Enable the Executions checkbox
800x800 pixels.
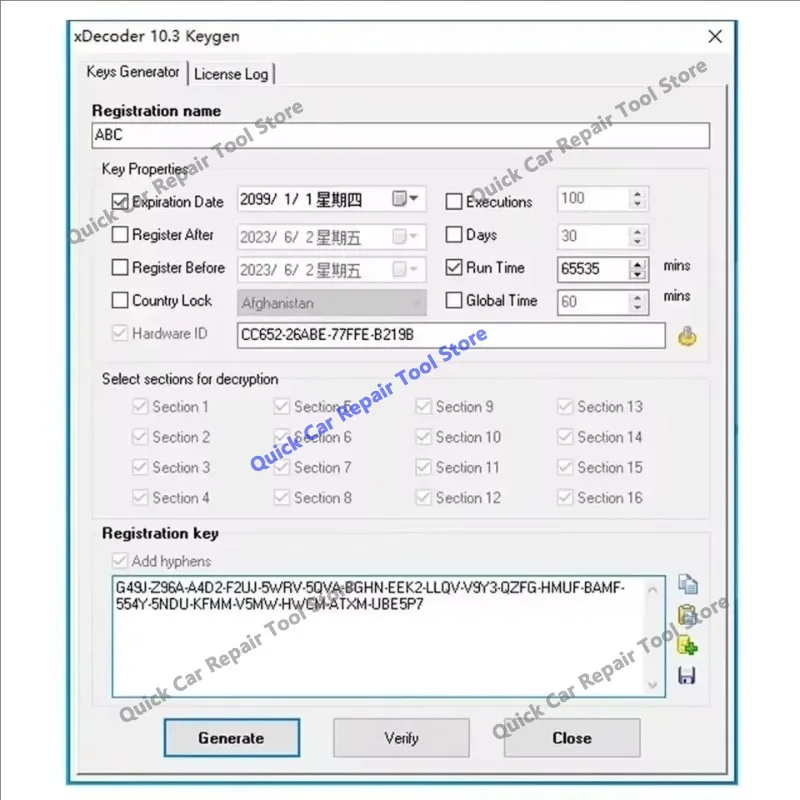click(x=454, y=202)
